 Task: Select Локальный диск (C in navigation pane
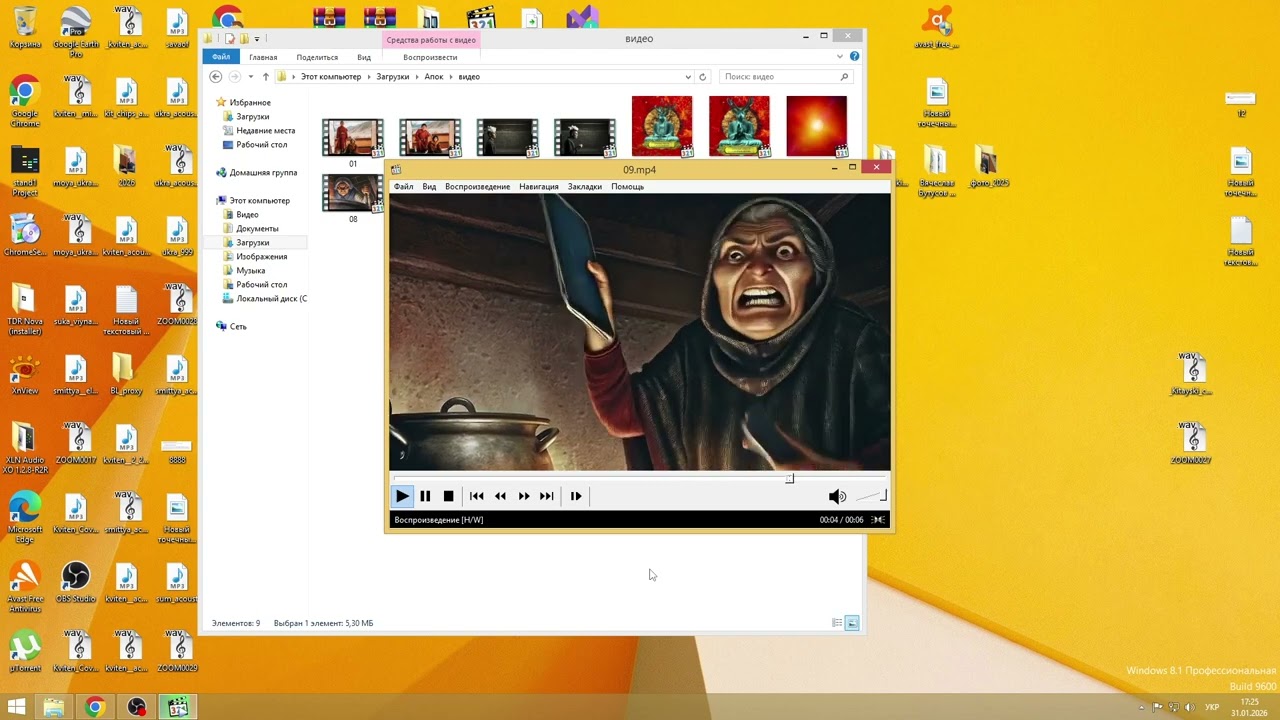click(271, 299)
